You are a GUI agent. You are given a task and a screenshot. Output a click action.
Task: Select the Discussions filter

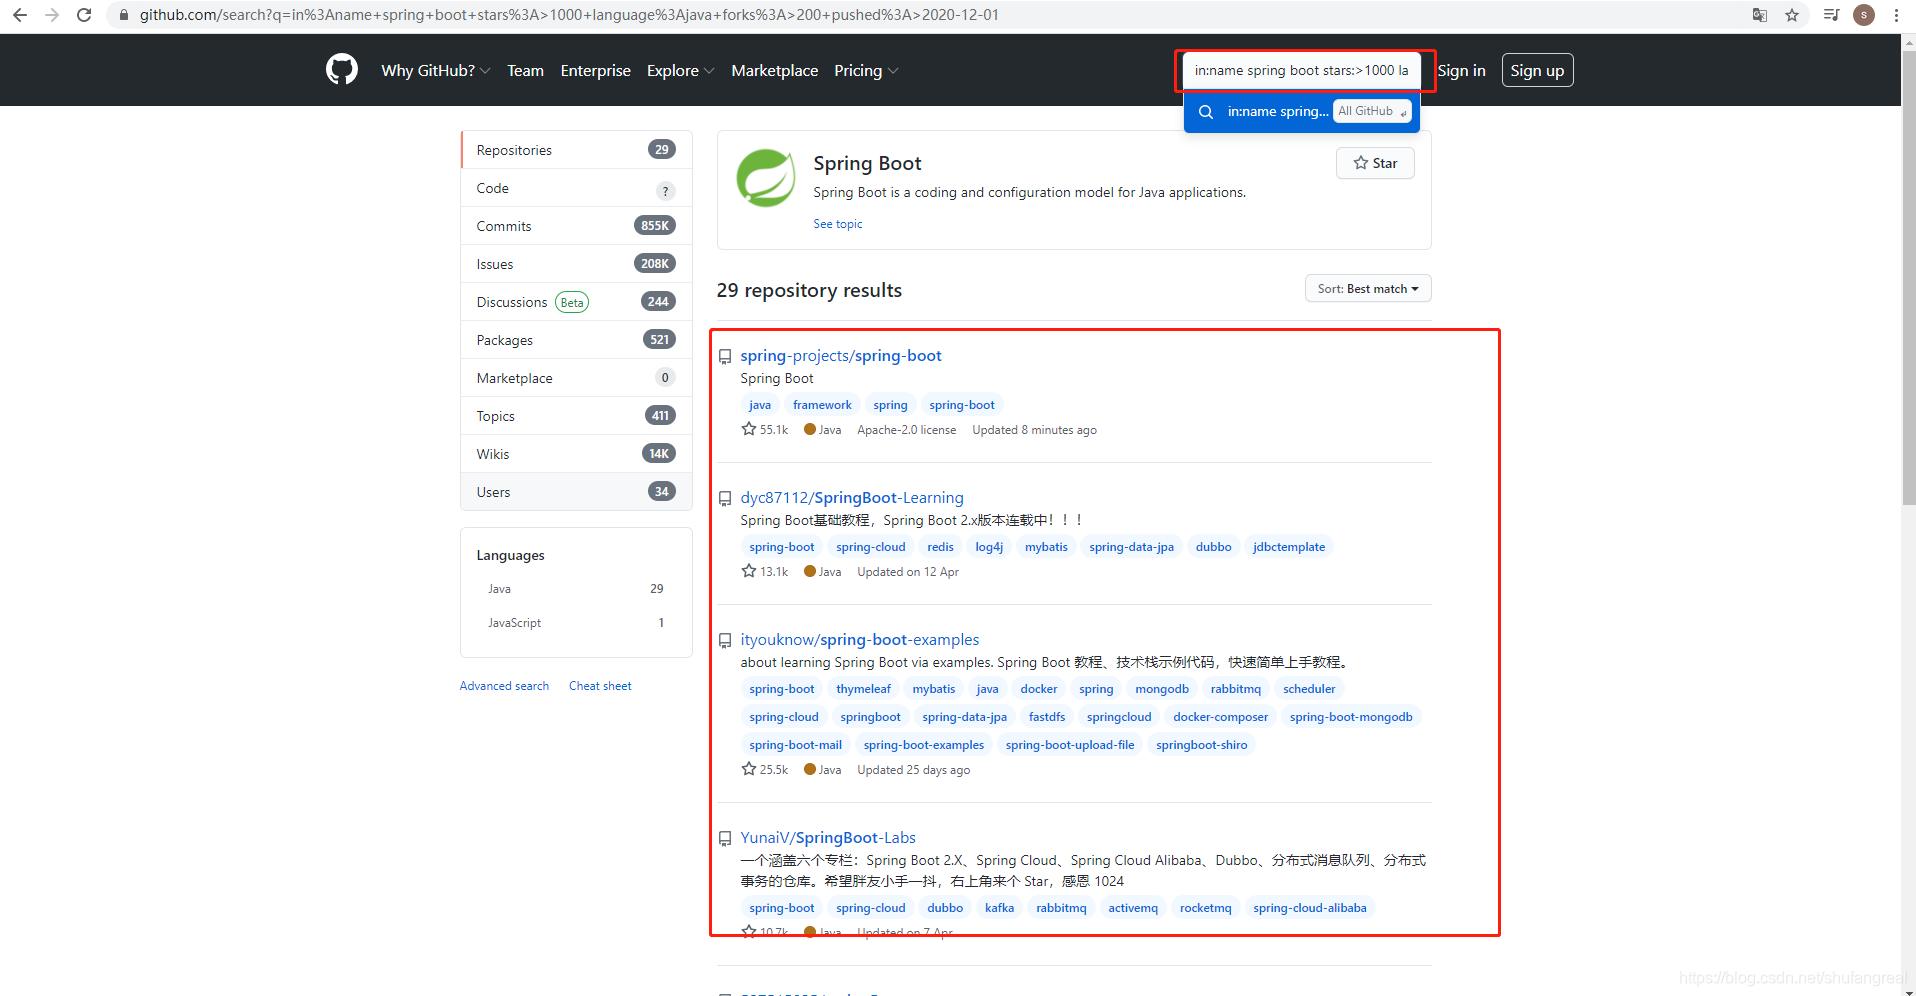(576, 302)
